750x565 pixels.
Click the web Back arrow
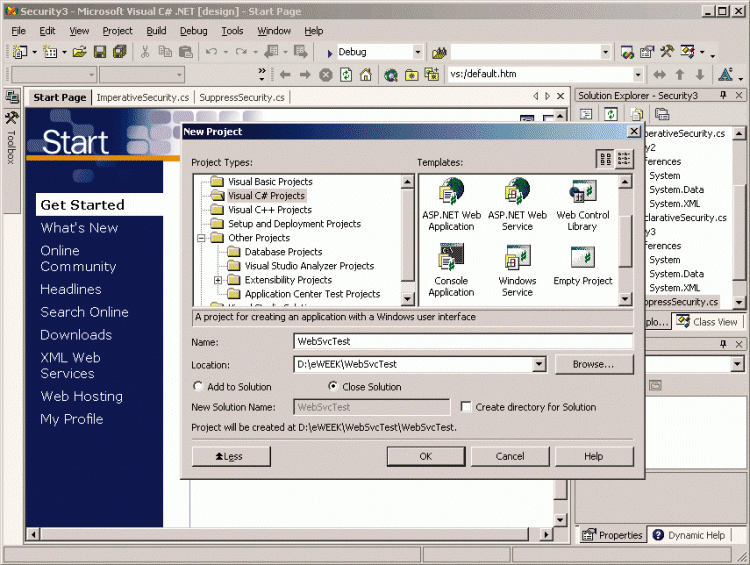pos(285,75)
